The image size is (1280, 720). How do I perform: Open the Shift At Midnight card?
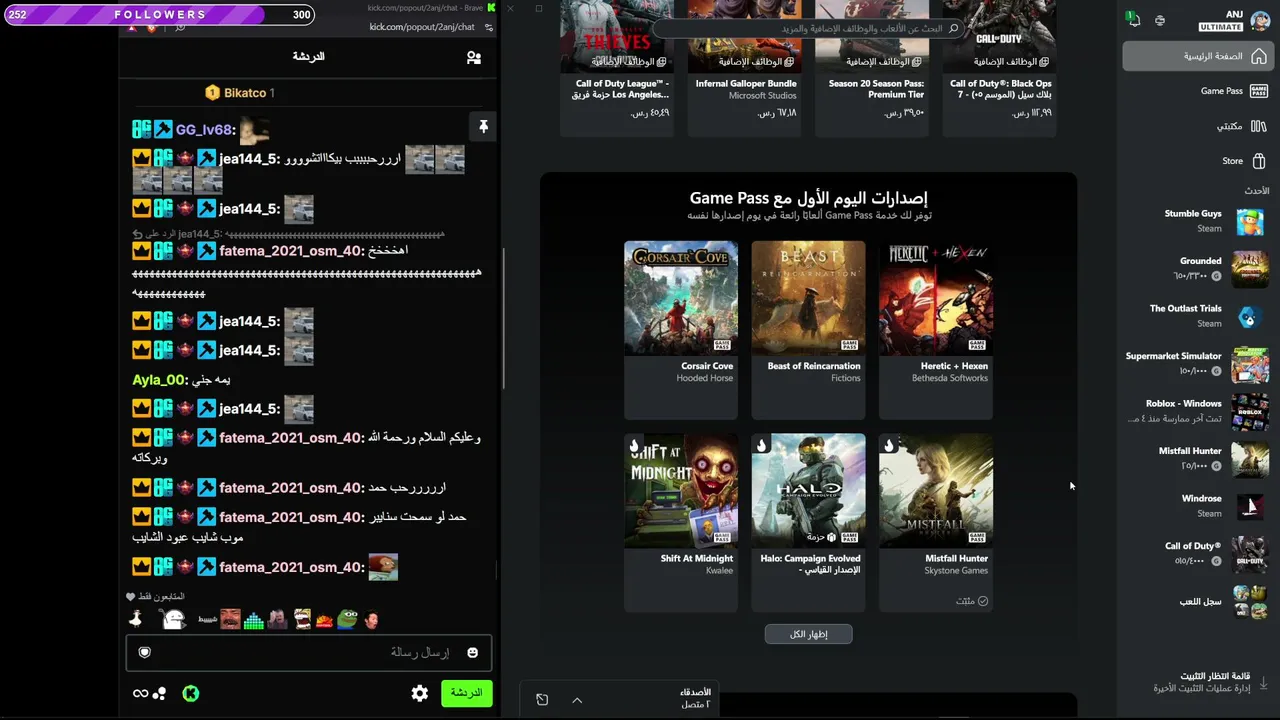(681, 522)
